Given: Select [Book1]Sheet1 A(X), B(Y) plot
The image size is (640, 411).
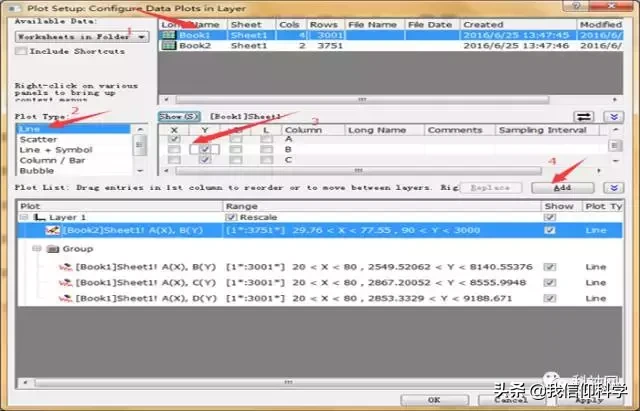Looking at the screenshot, I should [320, 267].
